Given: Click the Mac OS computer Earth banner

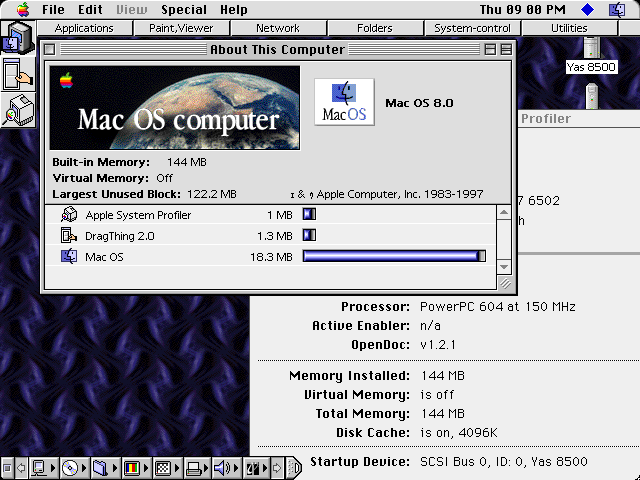Looking at the screenshot, I should 175,108.
